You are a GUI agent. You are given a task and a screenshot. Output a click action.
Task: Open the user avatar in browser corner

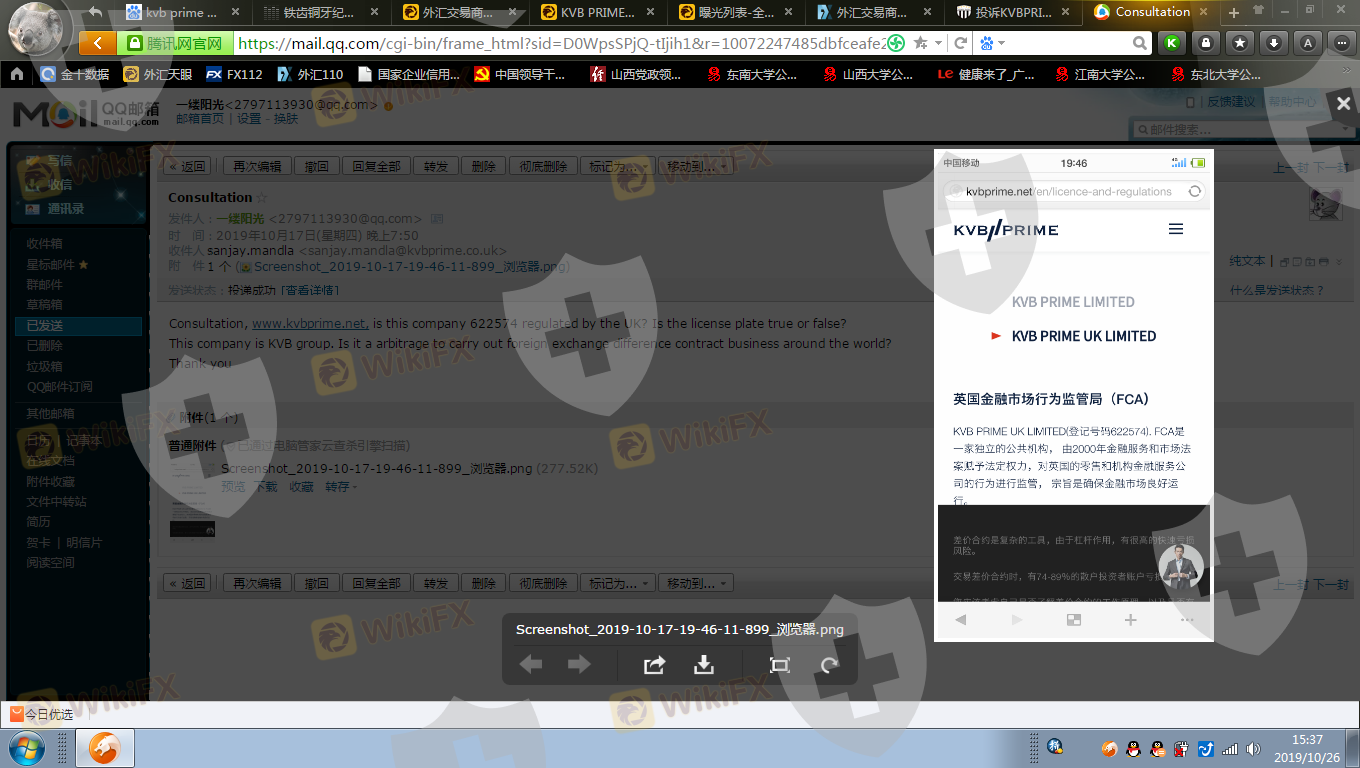(37, 28)
